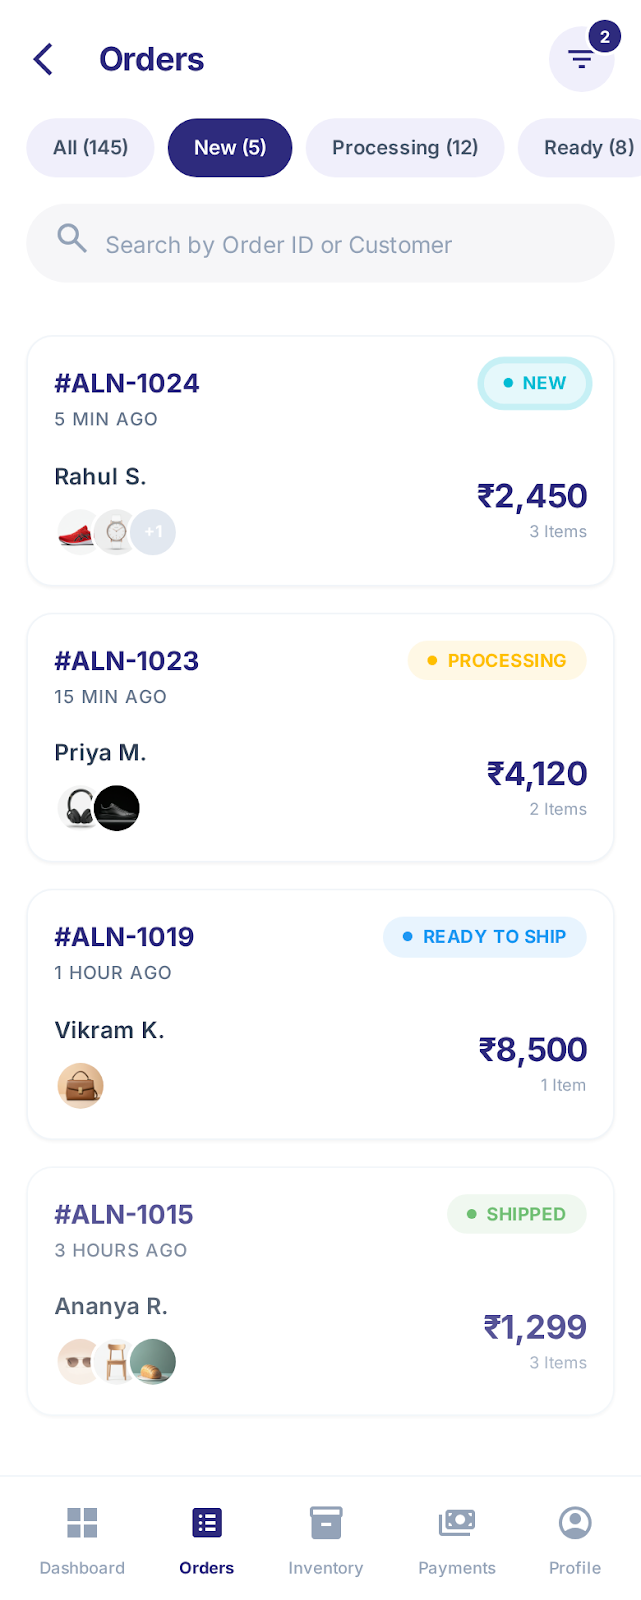
Task: Open the filter options icon
Action: [582, 60]
